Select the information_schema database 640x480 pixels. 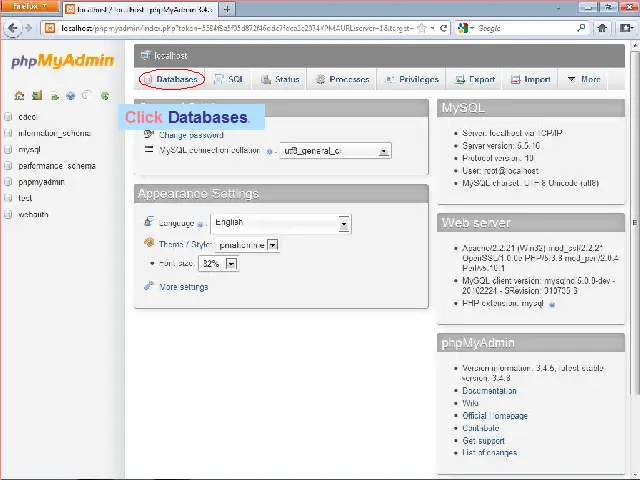54,133
